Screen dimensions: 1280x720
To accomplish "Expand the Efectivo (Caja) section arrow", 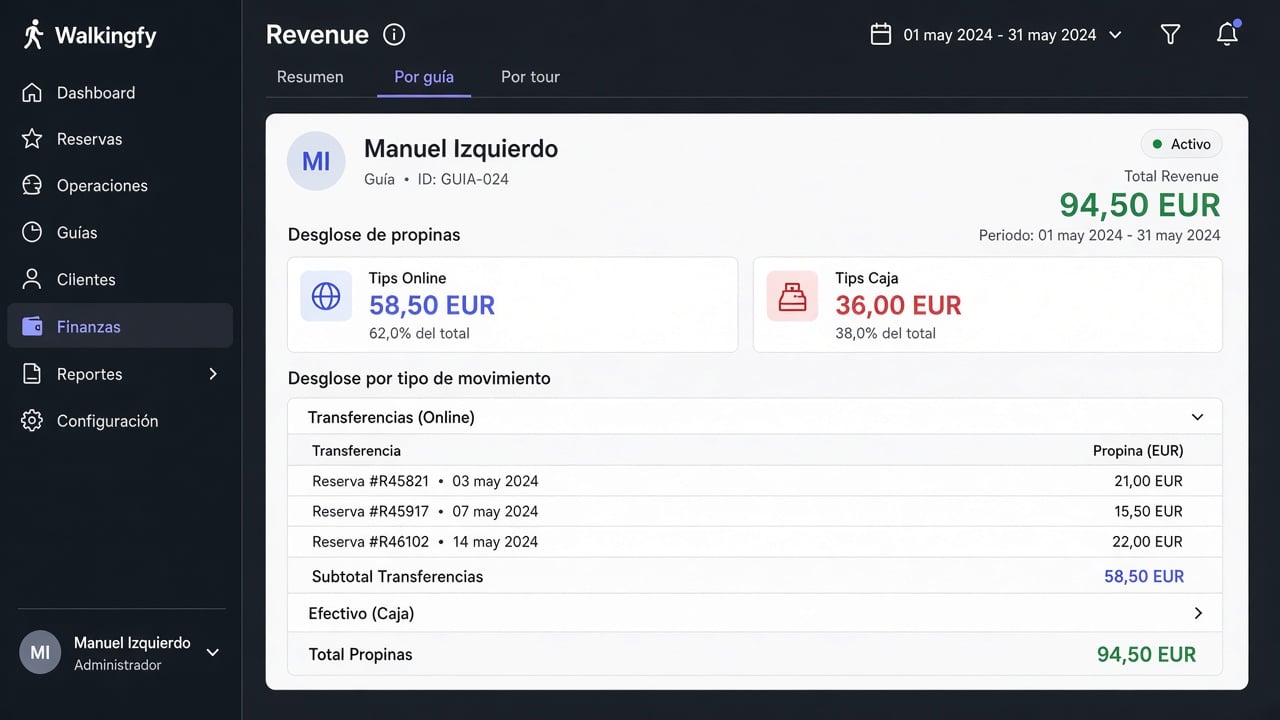I will click(1198, 613).
